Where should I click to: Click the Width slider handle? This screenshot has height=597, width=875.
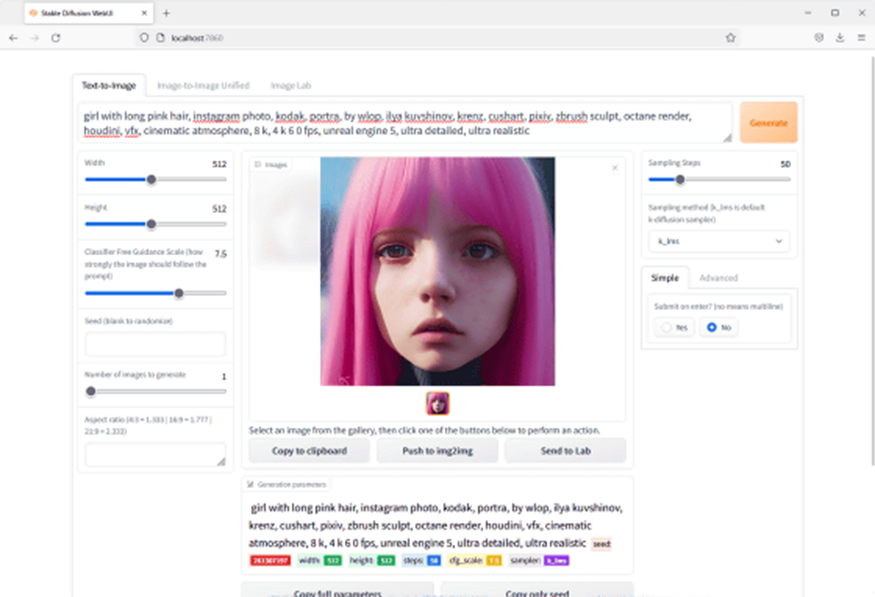pos(151,180)
